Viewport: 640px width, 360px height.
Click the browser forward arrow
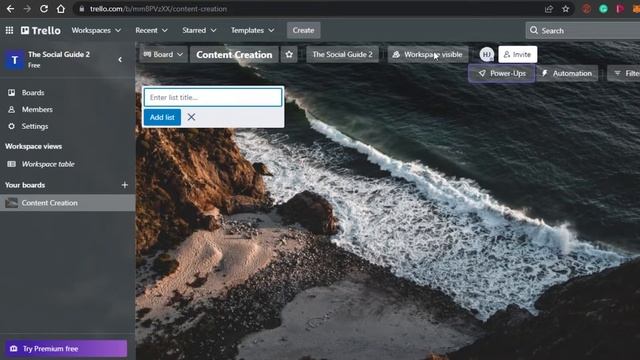click(x=27, y=9)
